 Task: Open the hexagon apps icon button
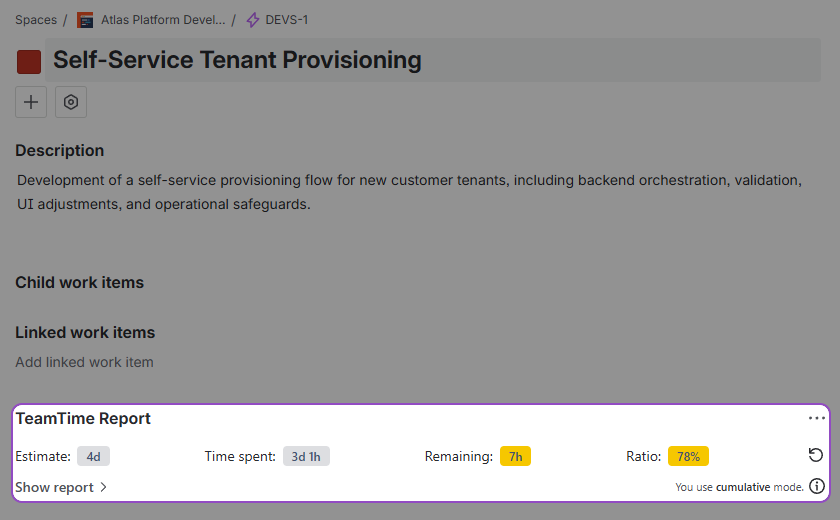click(71, 102)
